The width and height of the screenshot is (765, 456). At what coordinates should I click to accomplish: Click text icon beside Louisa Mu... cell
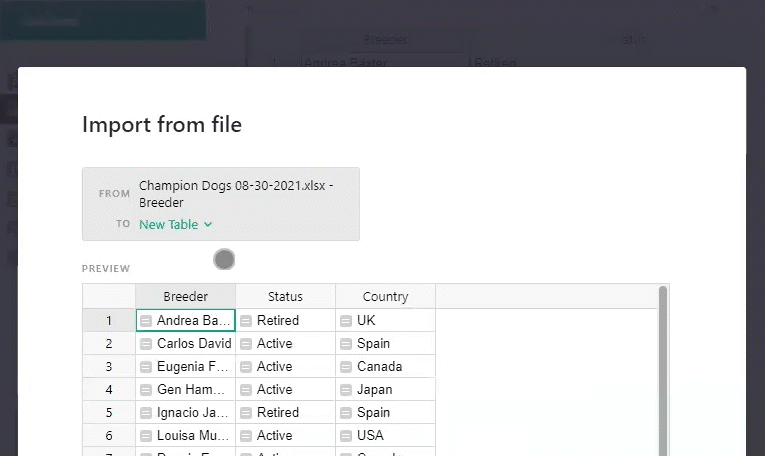click(x=146, y=436)
